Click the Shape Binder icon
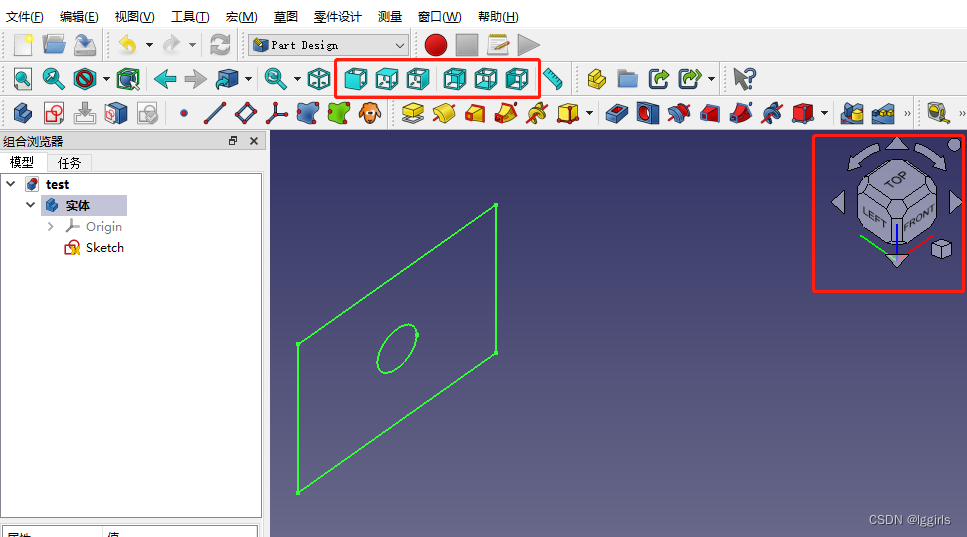This screenshot has height=537, width=967. [x=308, y=113]
